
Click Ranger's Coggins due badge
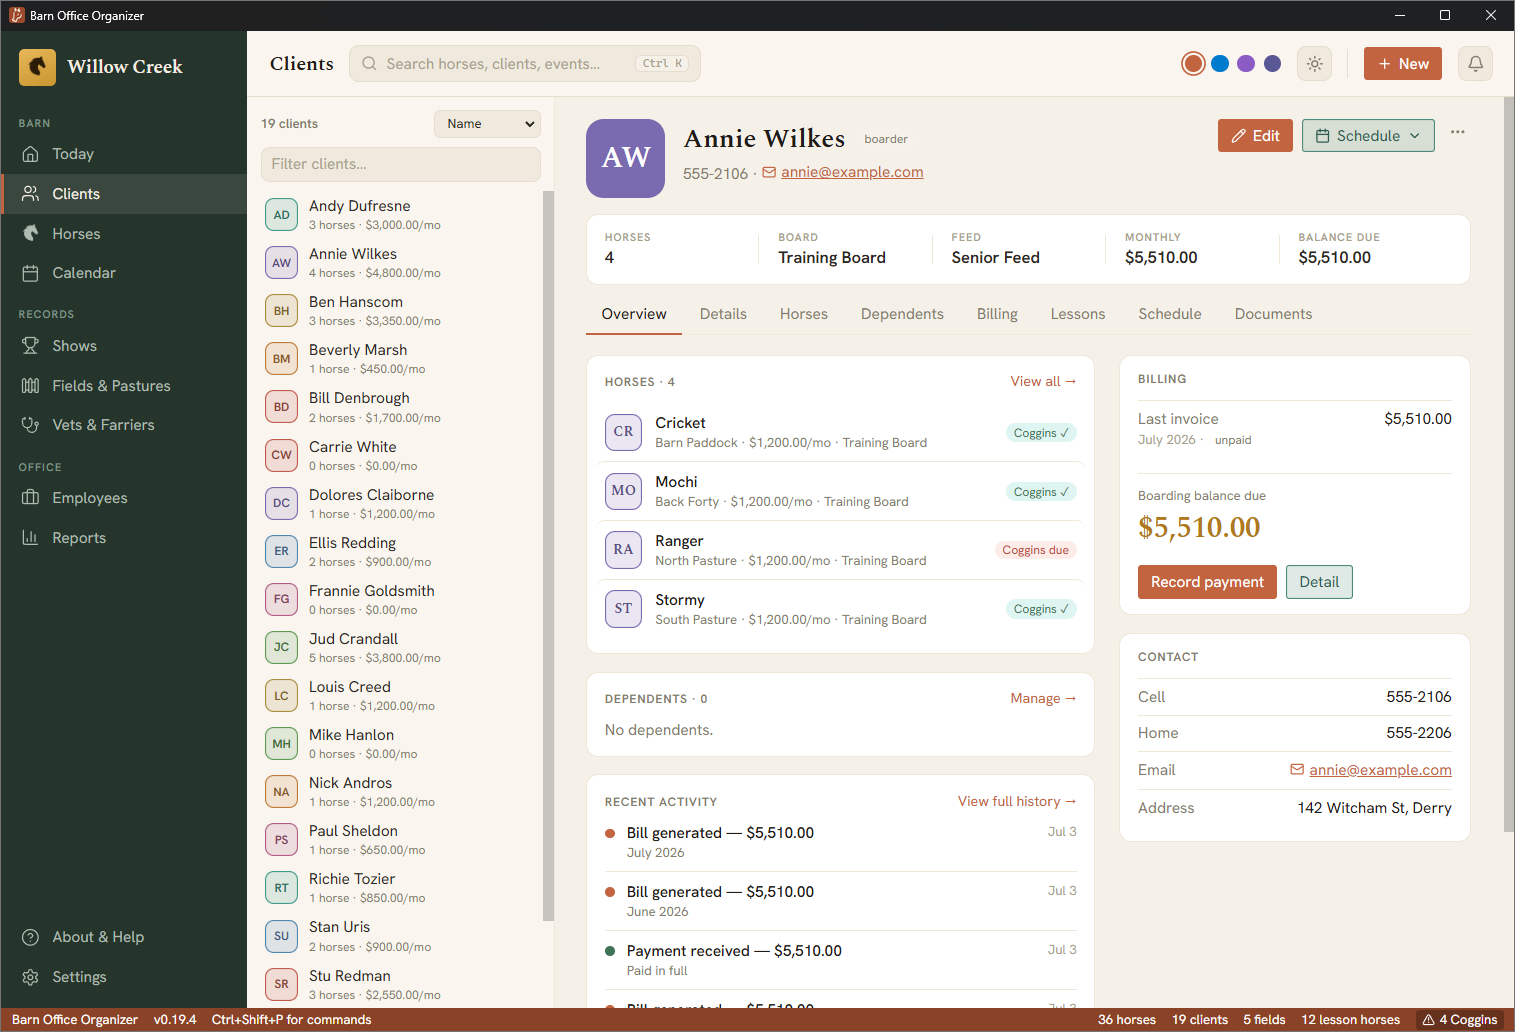pyautogui.click(x=1035, y=550)
